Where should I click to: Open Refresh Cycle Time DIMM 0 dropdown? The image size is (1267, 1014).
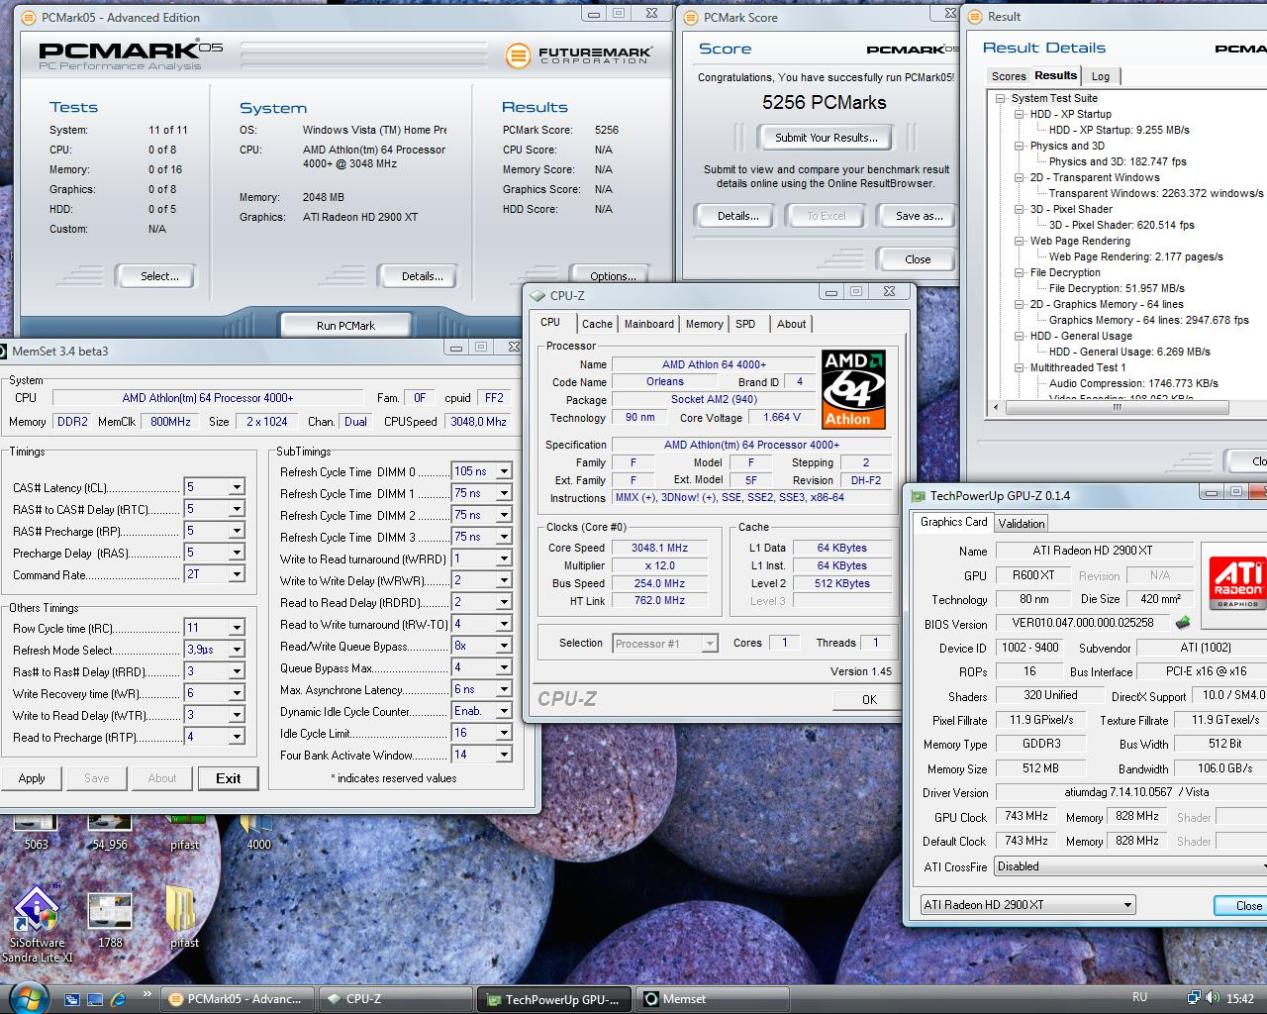coord(504,471)
